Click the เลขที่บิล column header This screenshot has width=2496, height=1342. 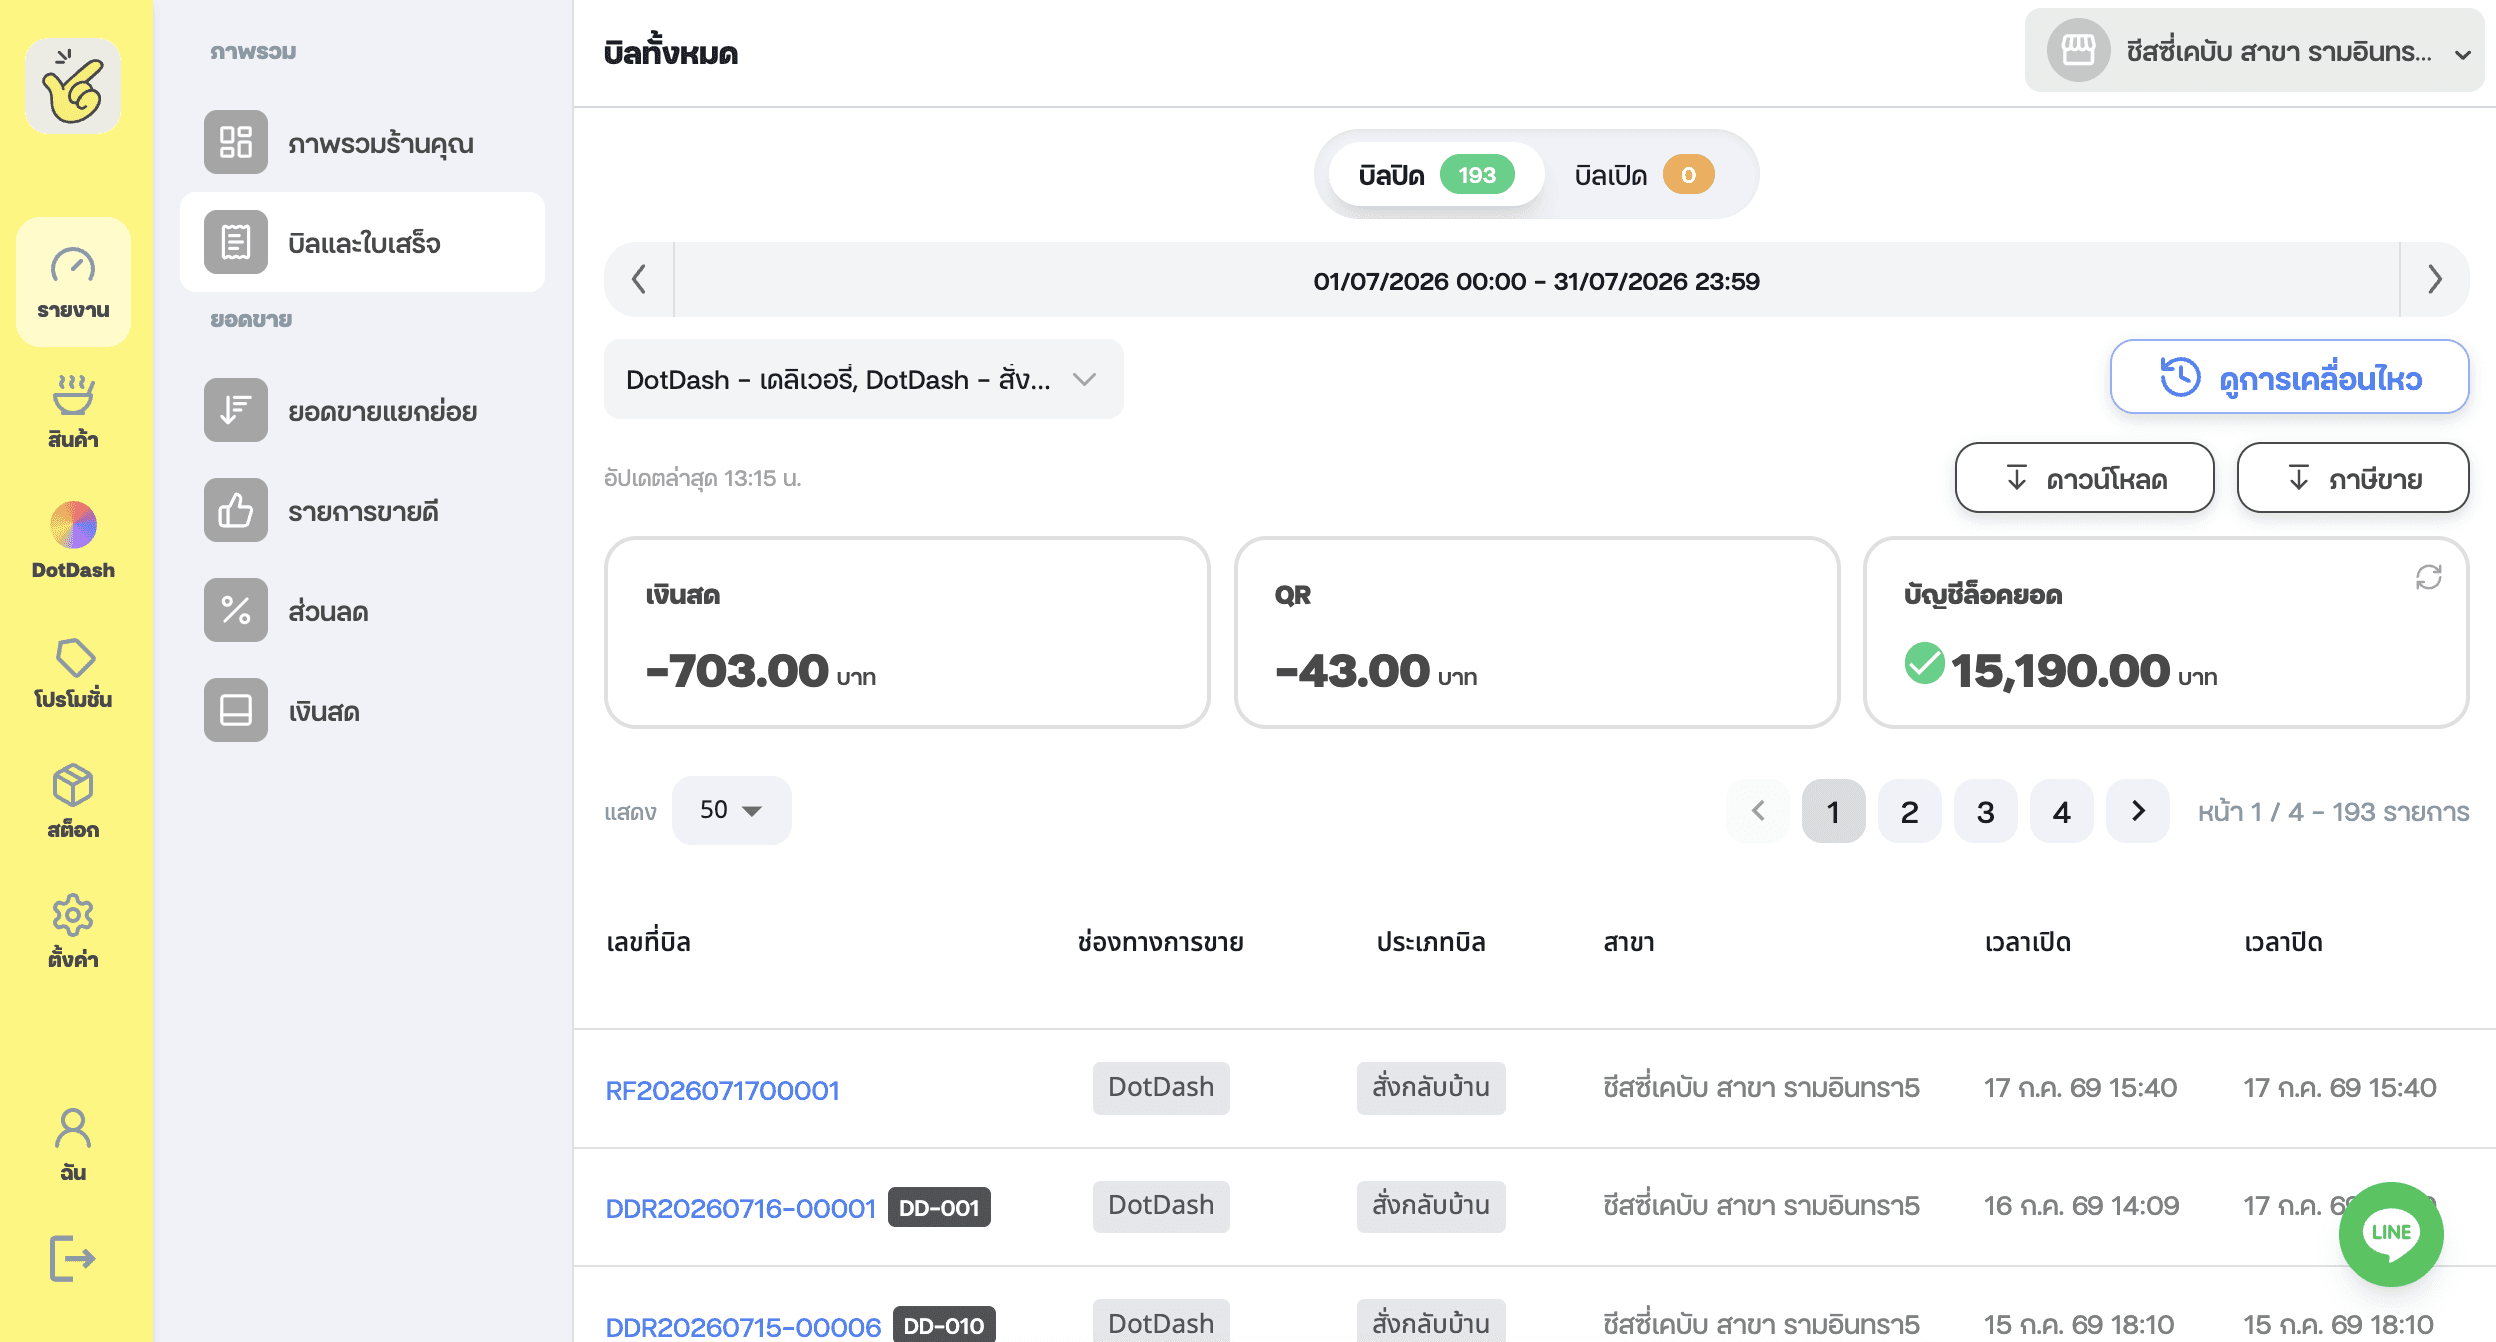(648, 942)
